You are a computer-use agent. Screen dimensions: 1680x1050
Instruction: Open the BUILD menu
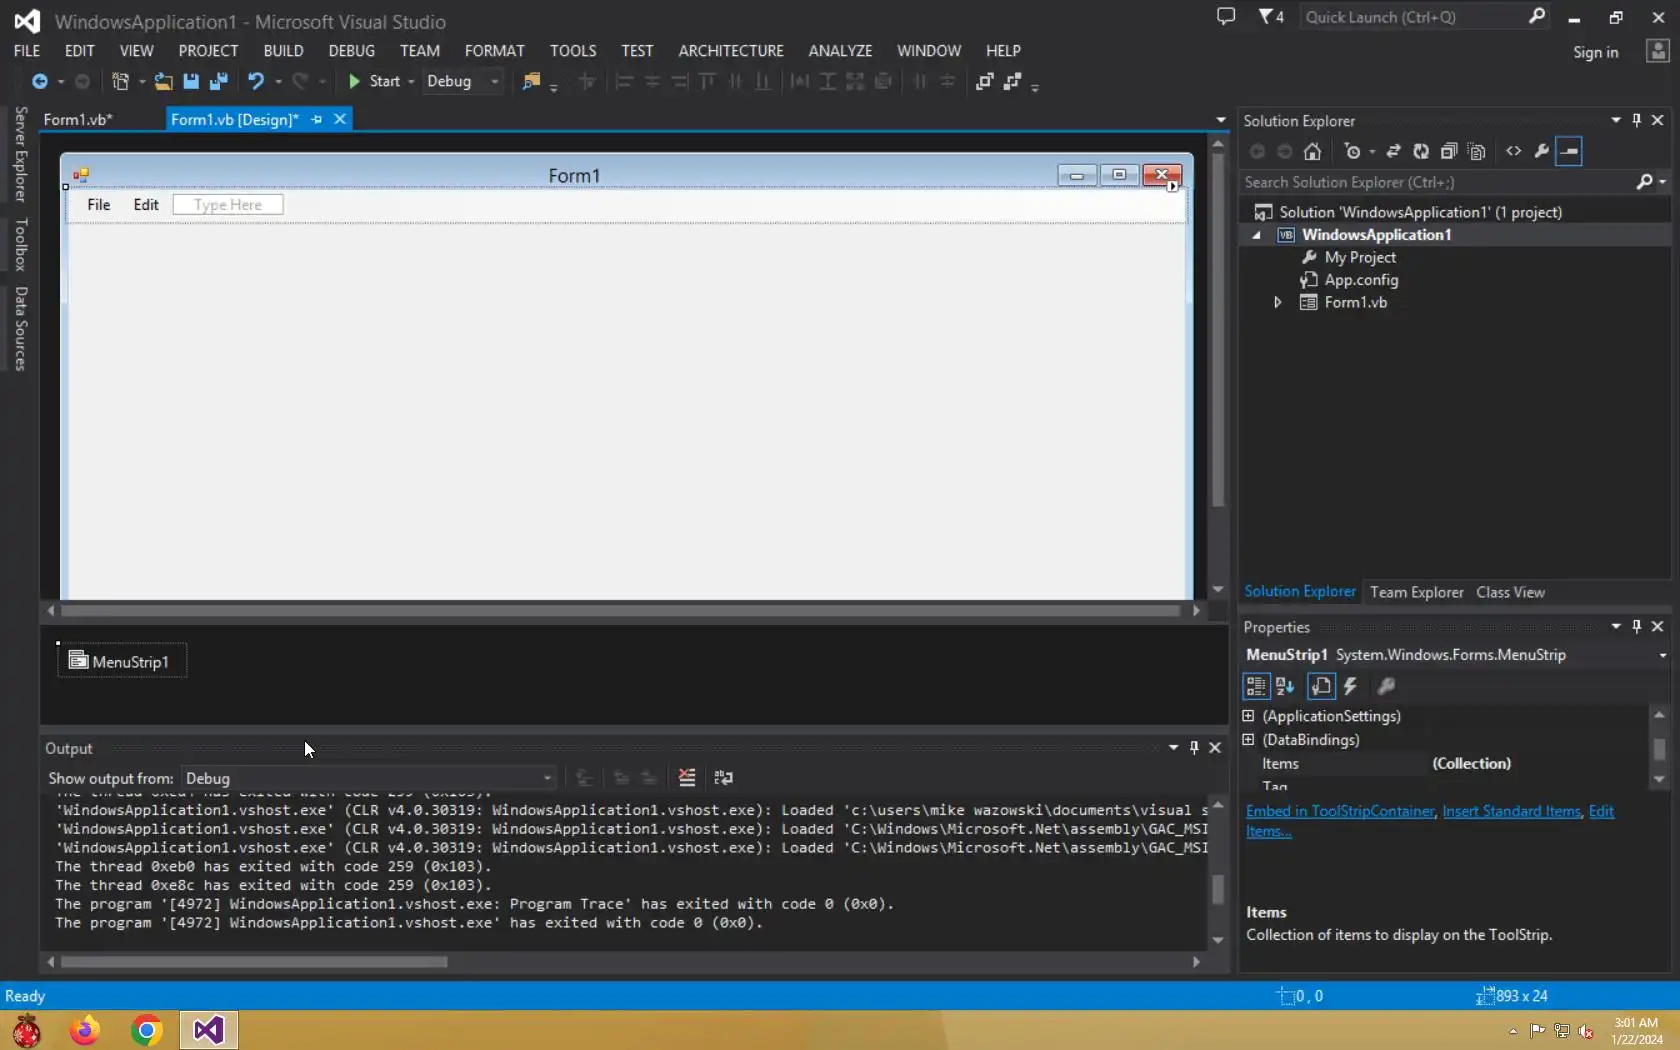click(283, 51)
